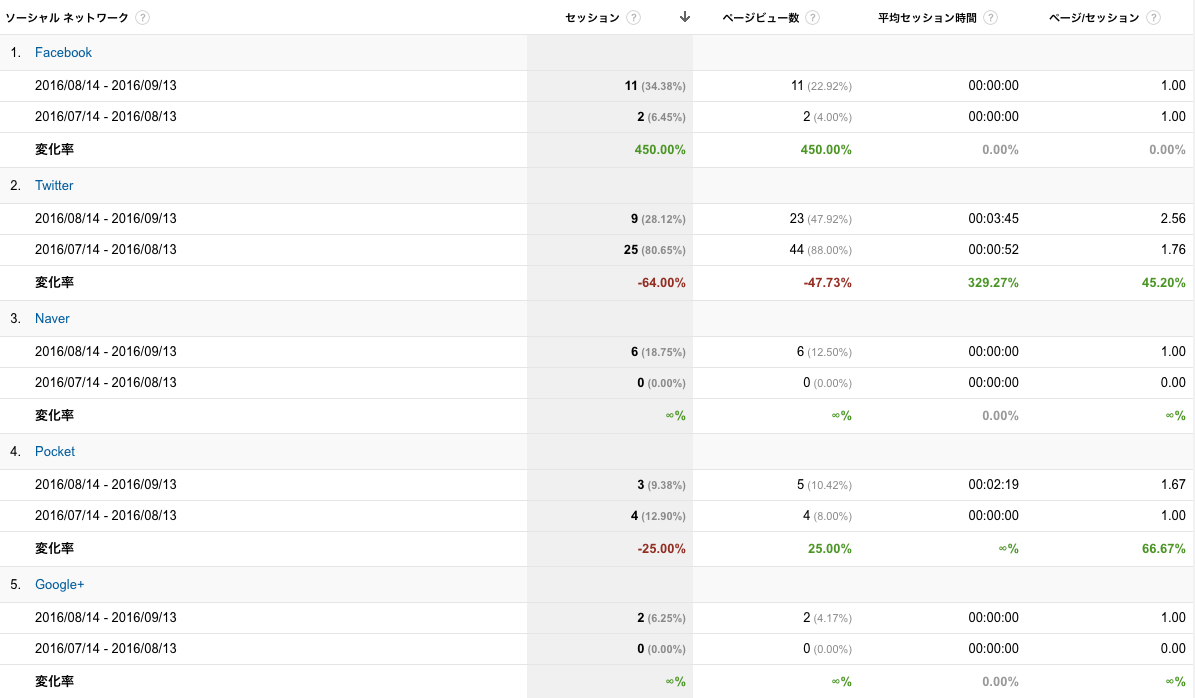Select Pocket pageviews change 25.00%
This screenshot has height=698, width=1195.
pyautogui.click(x=830, y=549)
